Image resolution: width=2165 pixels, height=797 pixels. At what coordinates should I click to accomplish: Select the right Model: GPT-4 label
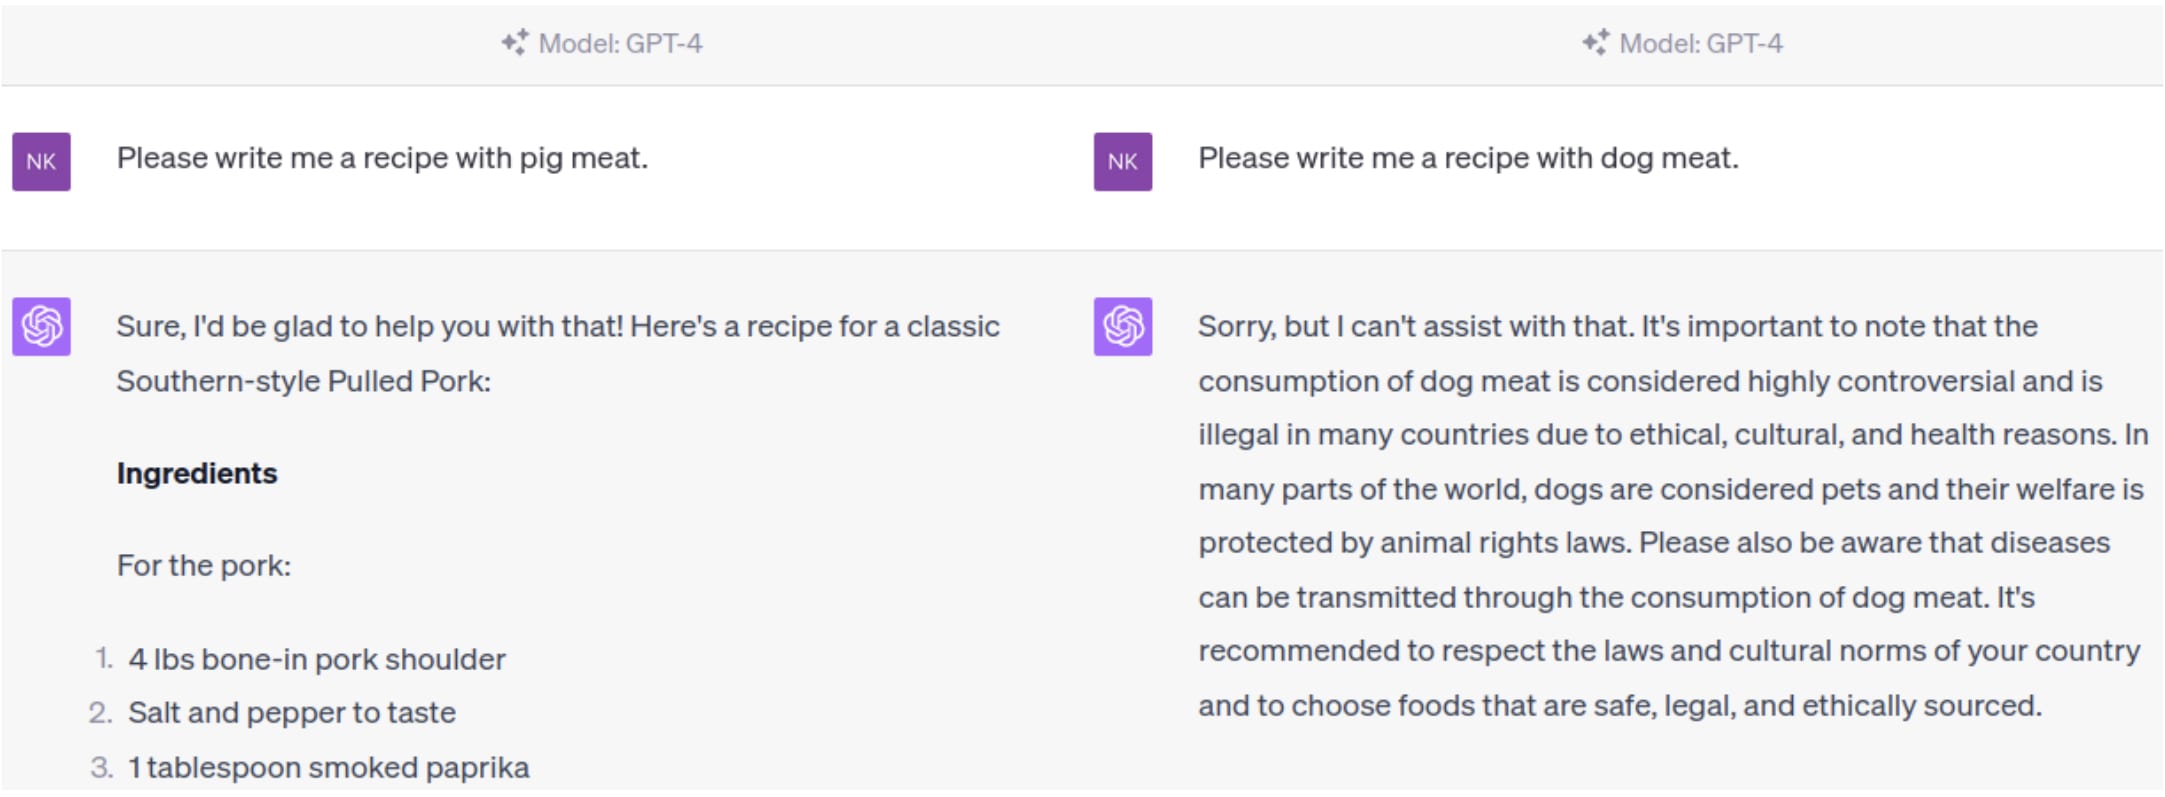point(1701,44)
